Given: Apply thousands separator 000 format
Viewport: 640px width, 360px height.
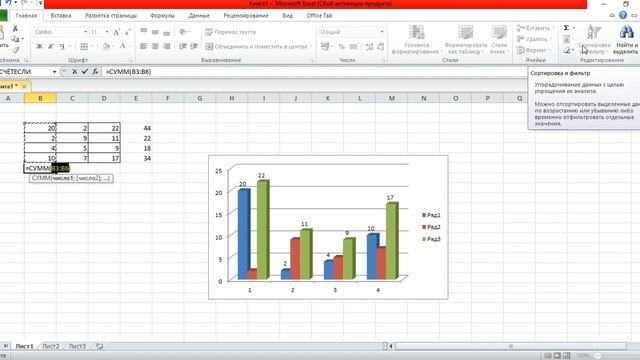Looking at the screenshot, I should click(x=353, y=47).
